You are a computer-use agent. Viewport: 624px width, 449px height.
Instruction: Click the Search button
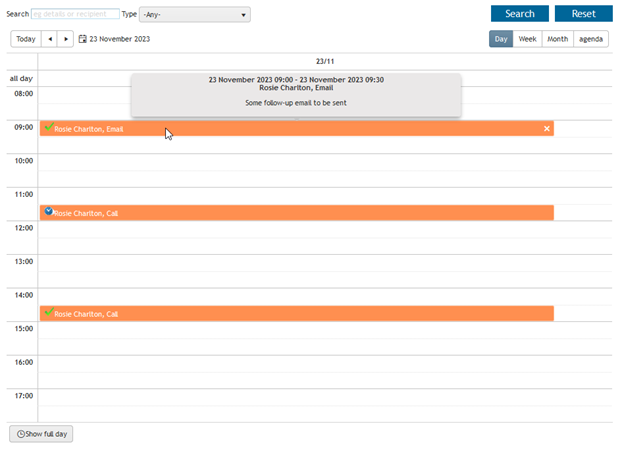520,14
